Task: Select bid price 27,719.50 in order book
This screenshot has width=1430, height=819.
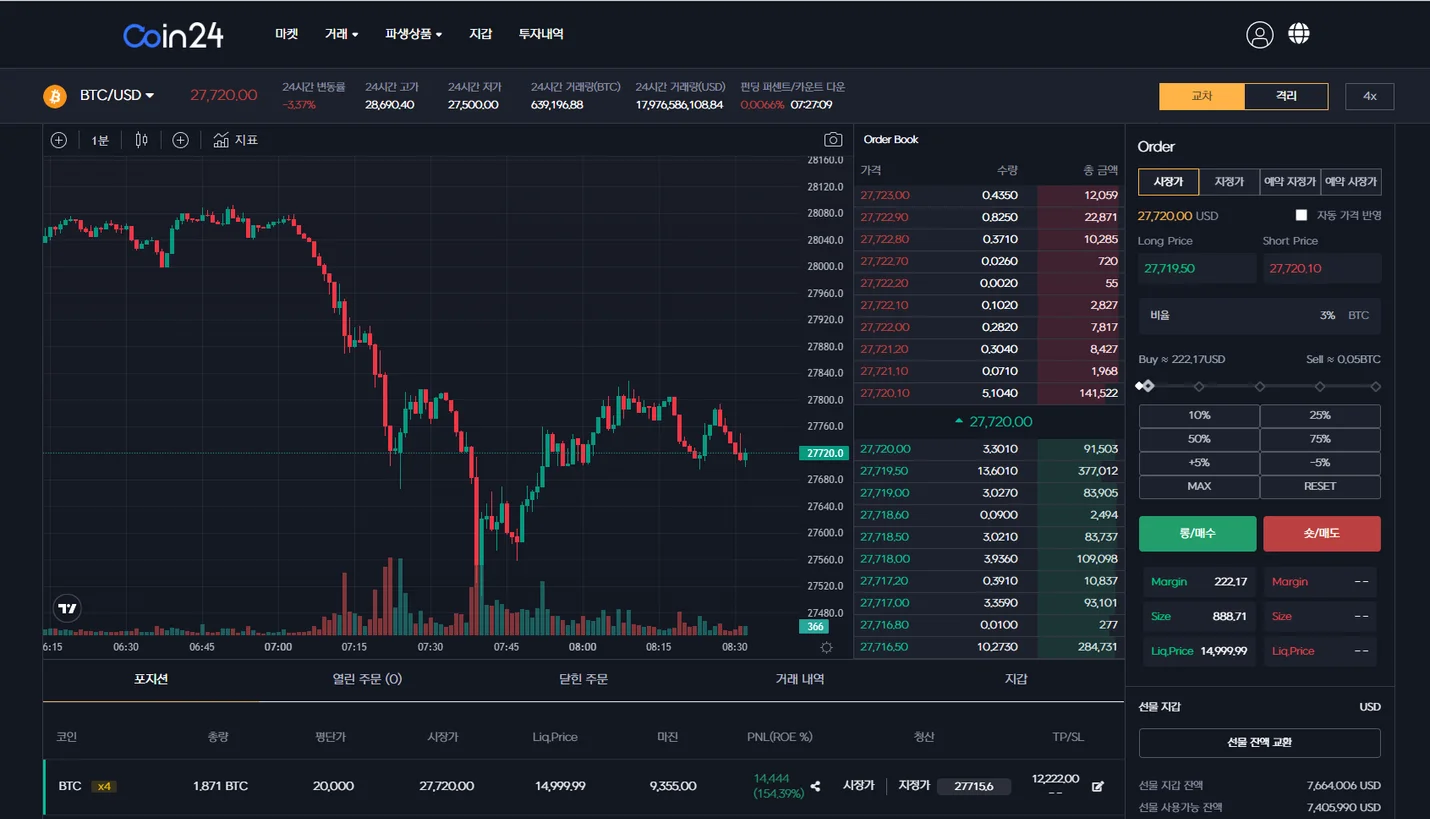Action: click(885, 471)
